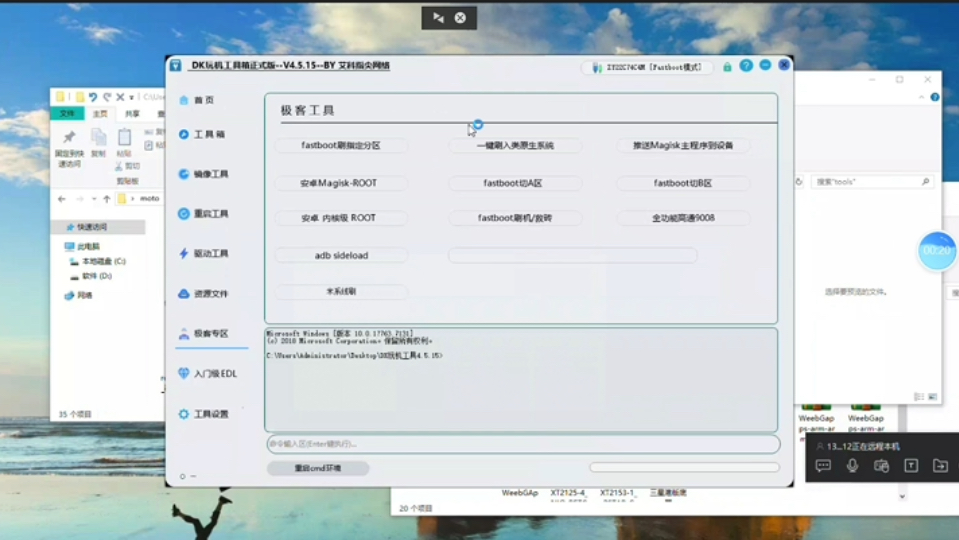Collapse ribbon chevron in right Explorer window

click(x=922, y=97)
